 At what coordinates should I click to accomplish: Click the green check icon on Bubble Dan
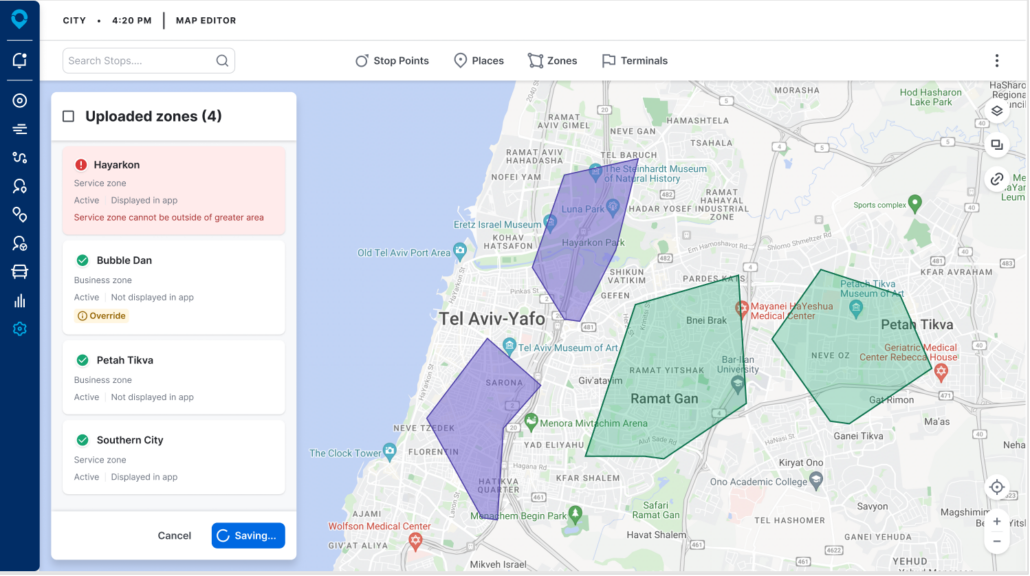[x=82, y=260]
